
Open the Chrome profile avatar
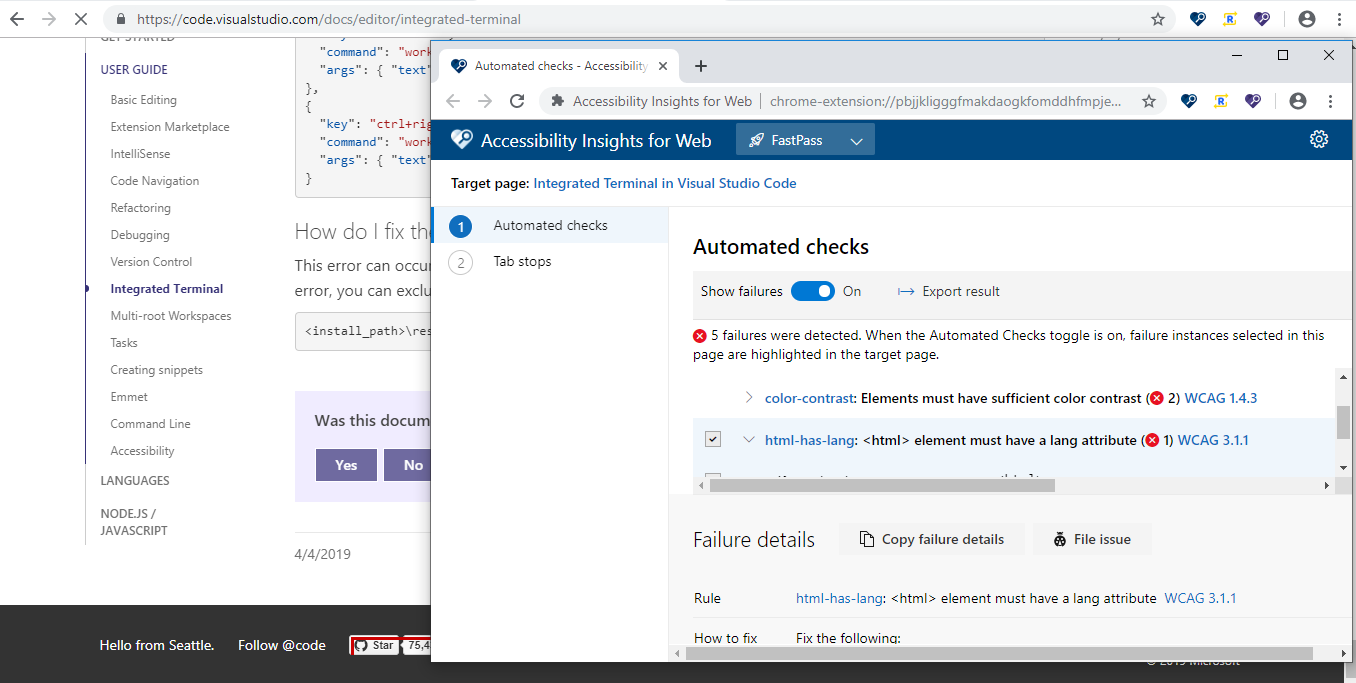[x=1297, y=100]
